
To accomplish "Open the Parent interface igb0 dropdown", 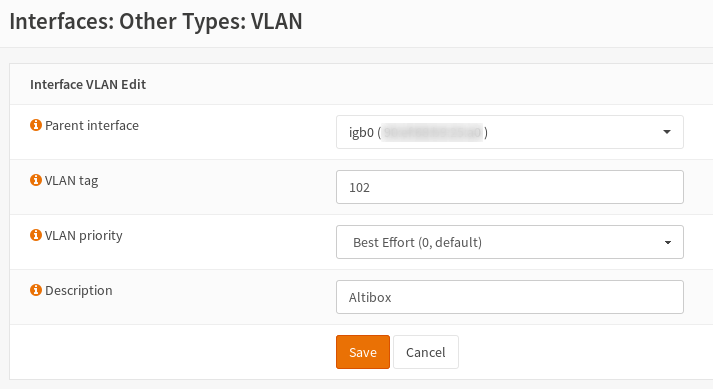I will click(x=509, y=132).
